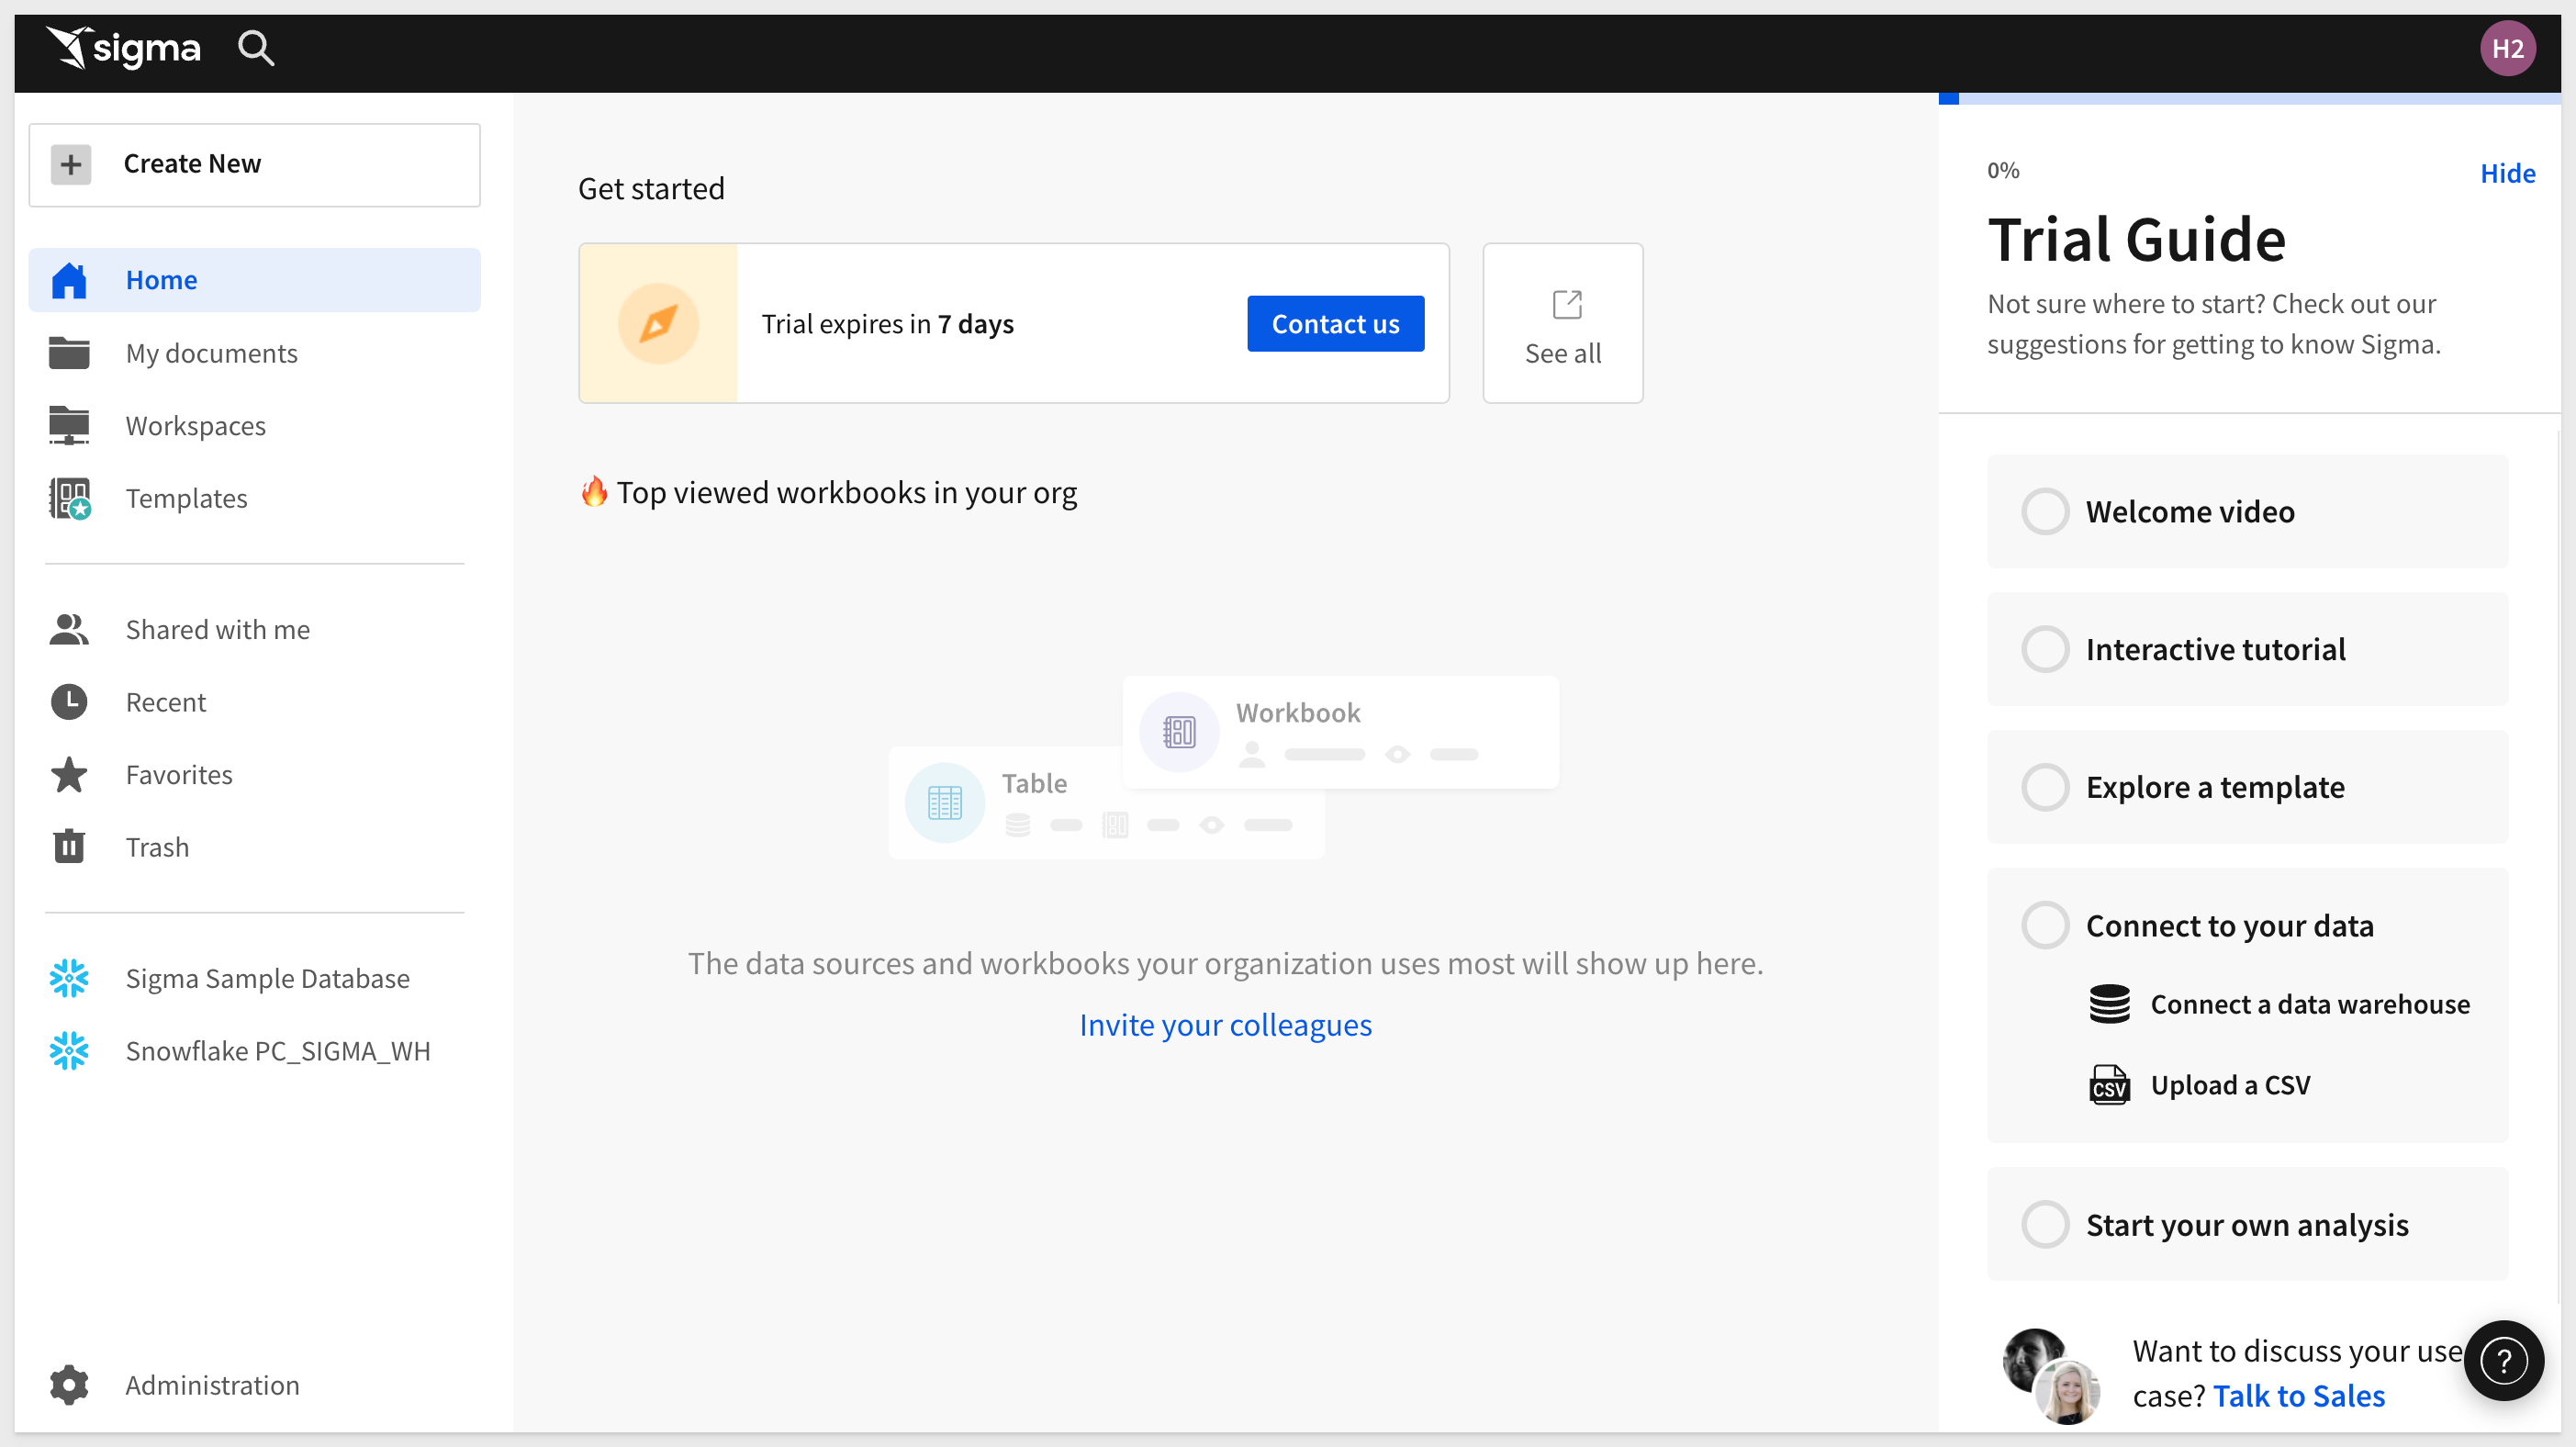The width and height of the screenshot is (2576, 1447).
Task: Open the H2 user avatar menu
Action: coord(2507,48)
